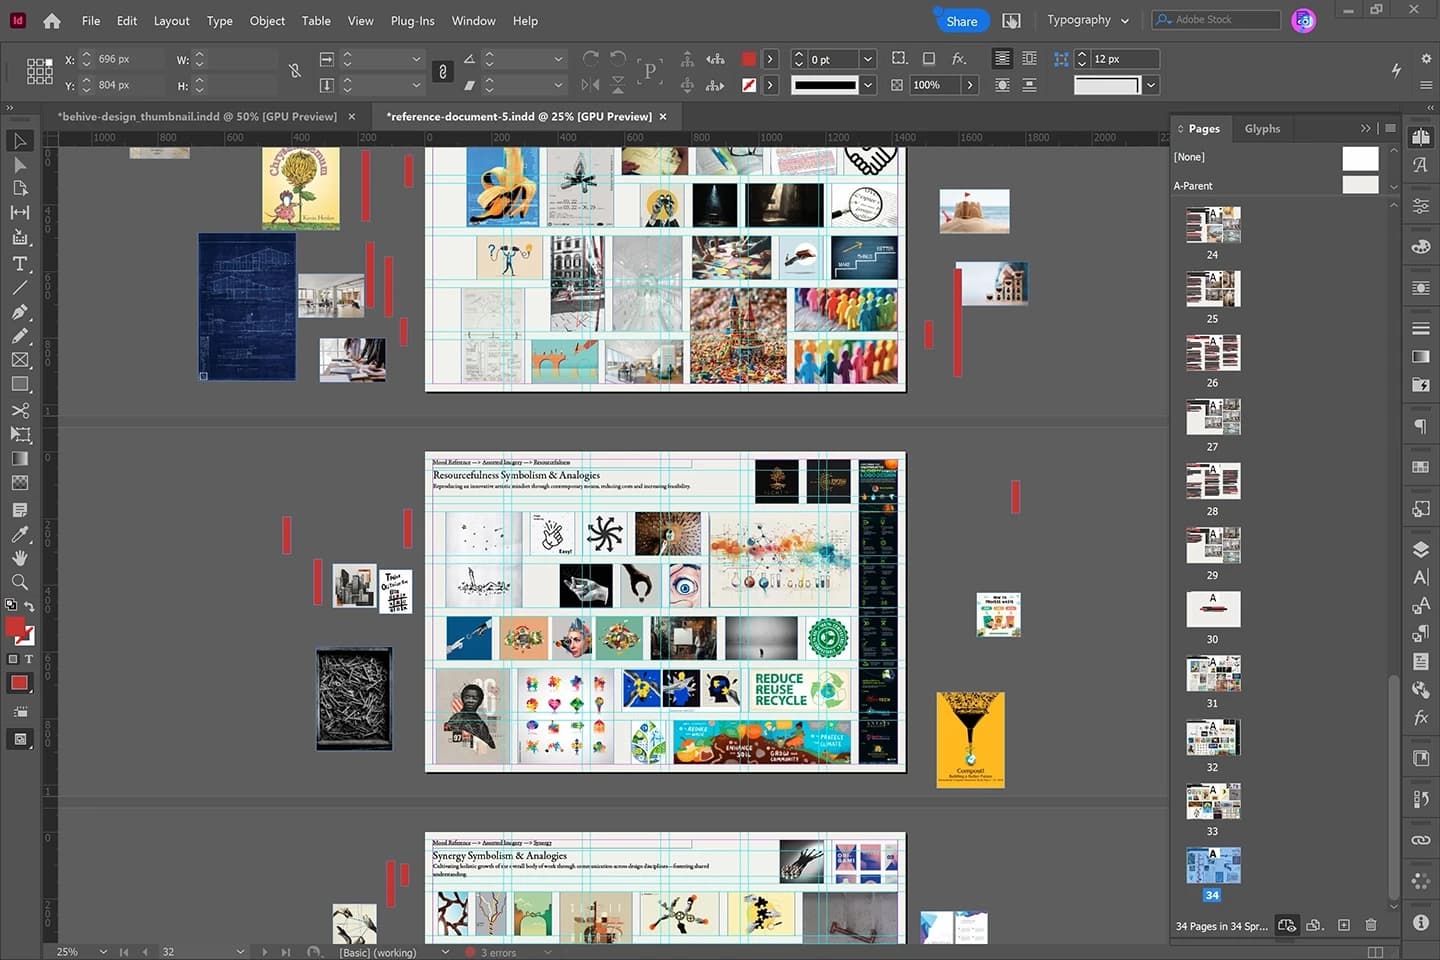Screen dimensions: 1440x960
Task: Click the Apply Color swatch in toolbox
Action: pos(19,683)
